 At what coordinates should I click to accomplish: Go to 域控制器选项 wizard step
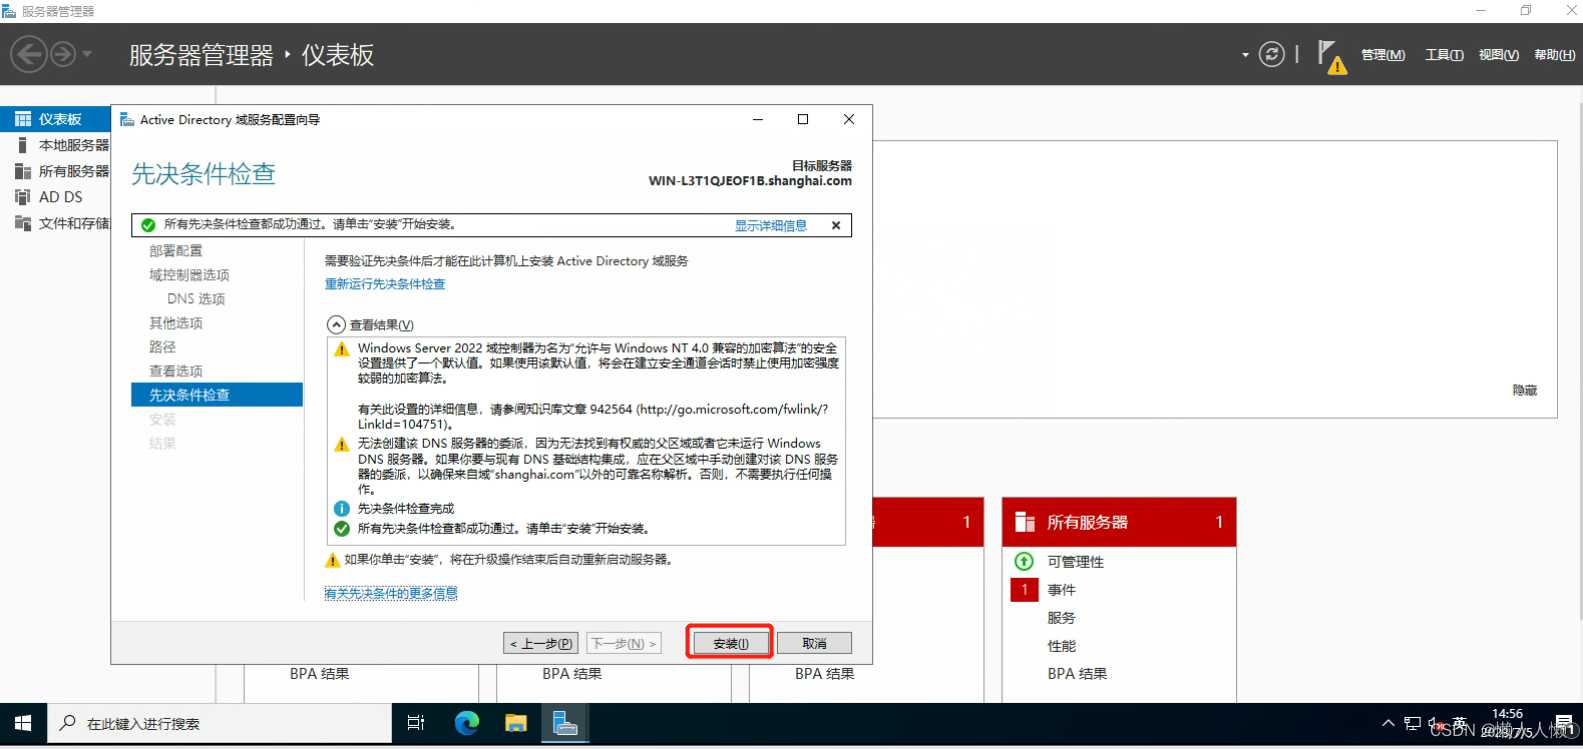189,275
